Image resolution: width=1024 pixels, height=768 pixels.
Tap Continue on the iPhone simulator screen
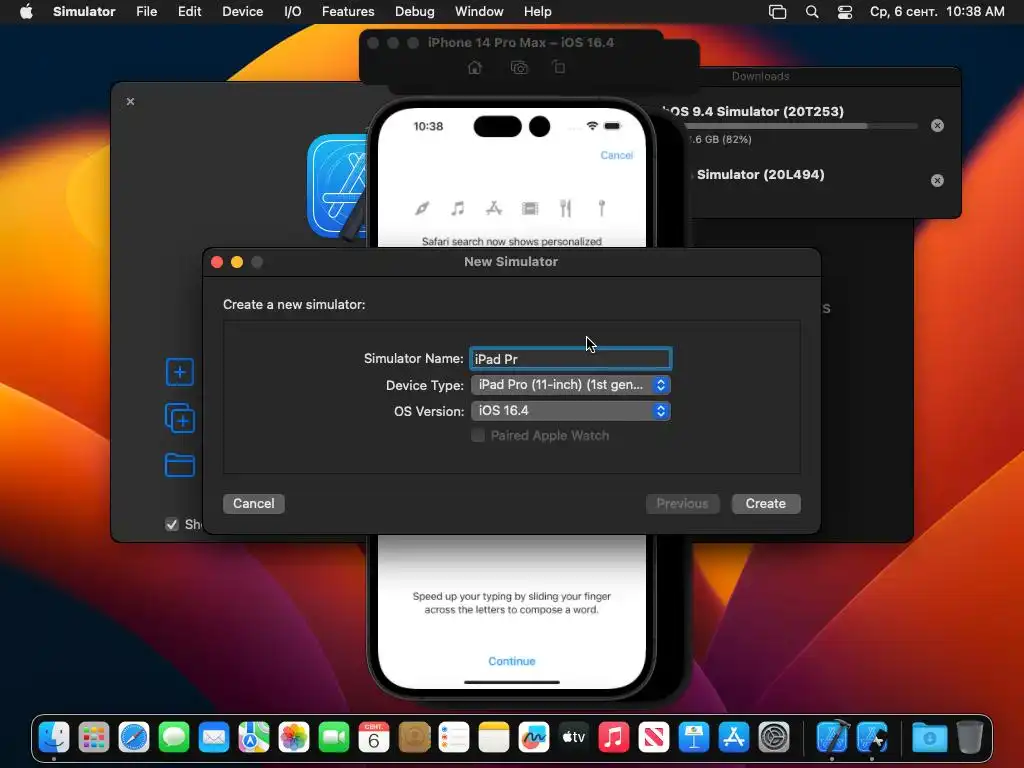click(x=511, y=661)
